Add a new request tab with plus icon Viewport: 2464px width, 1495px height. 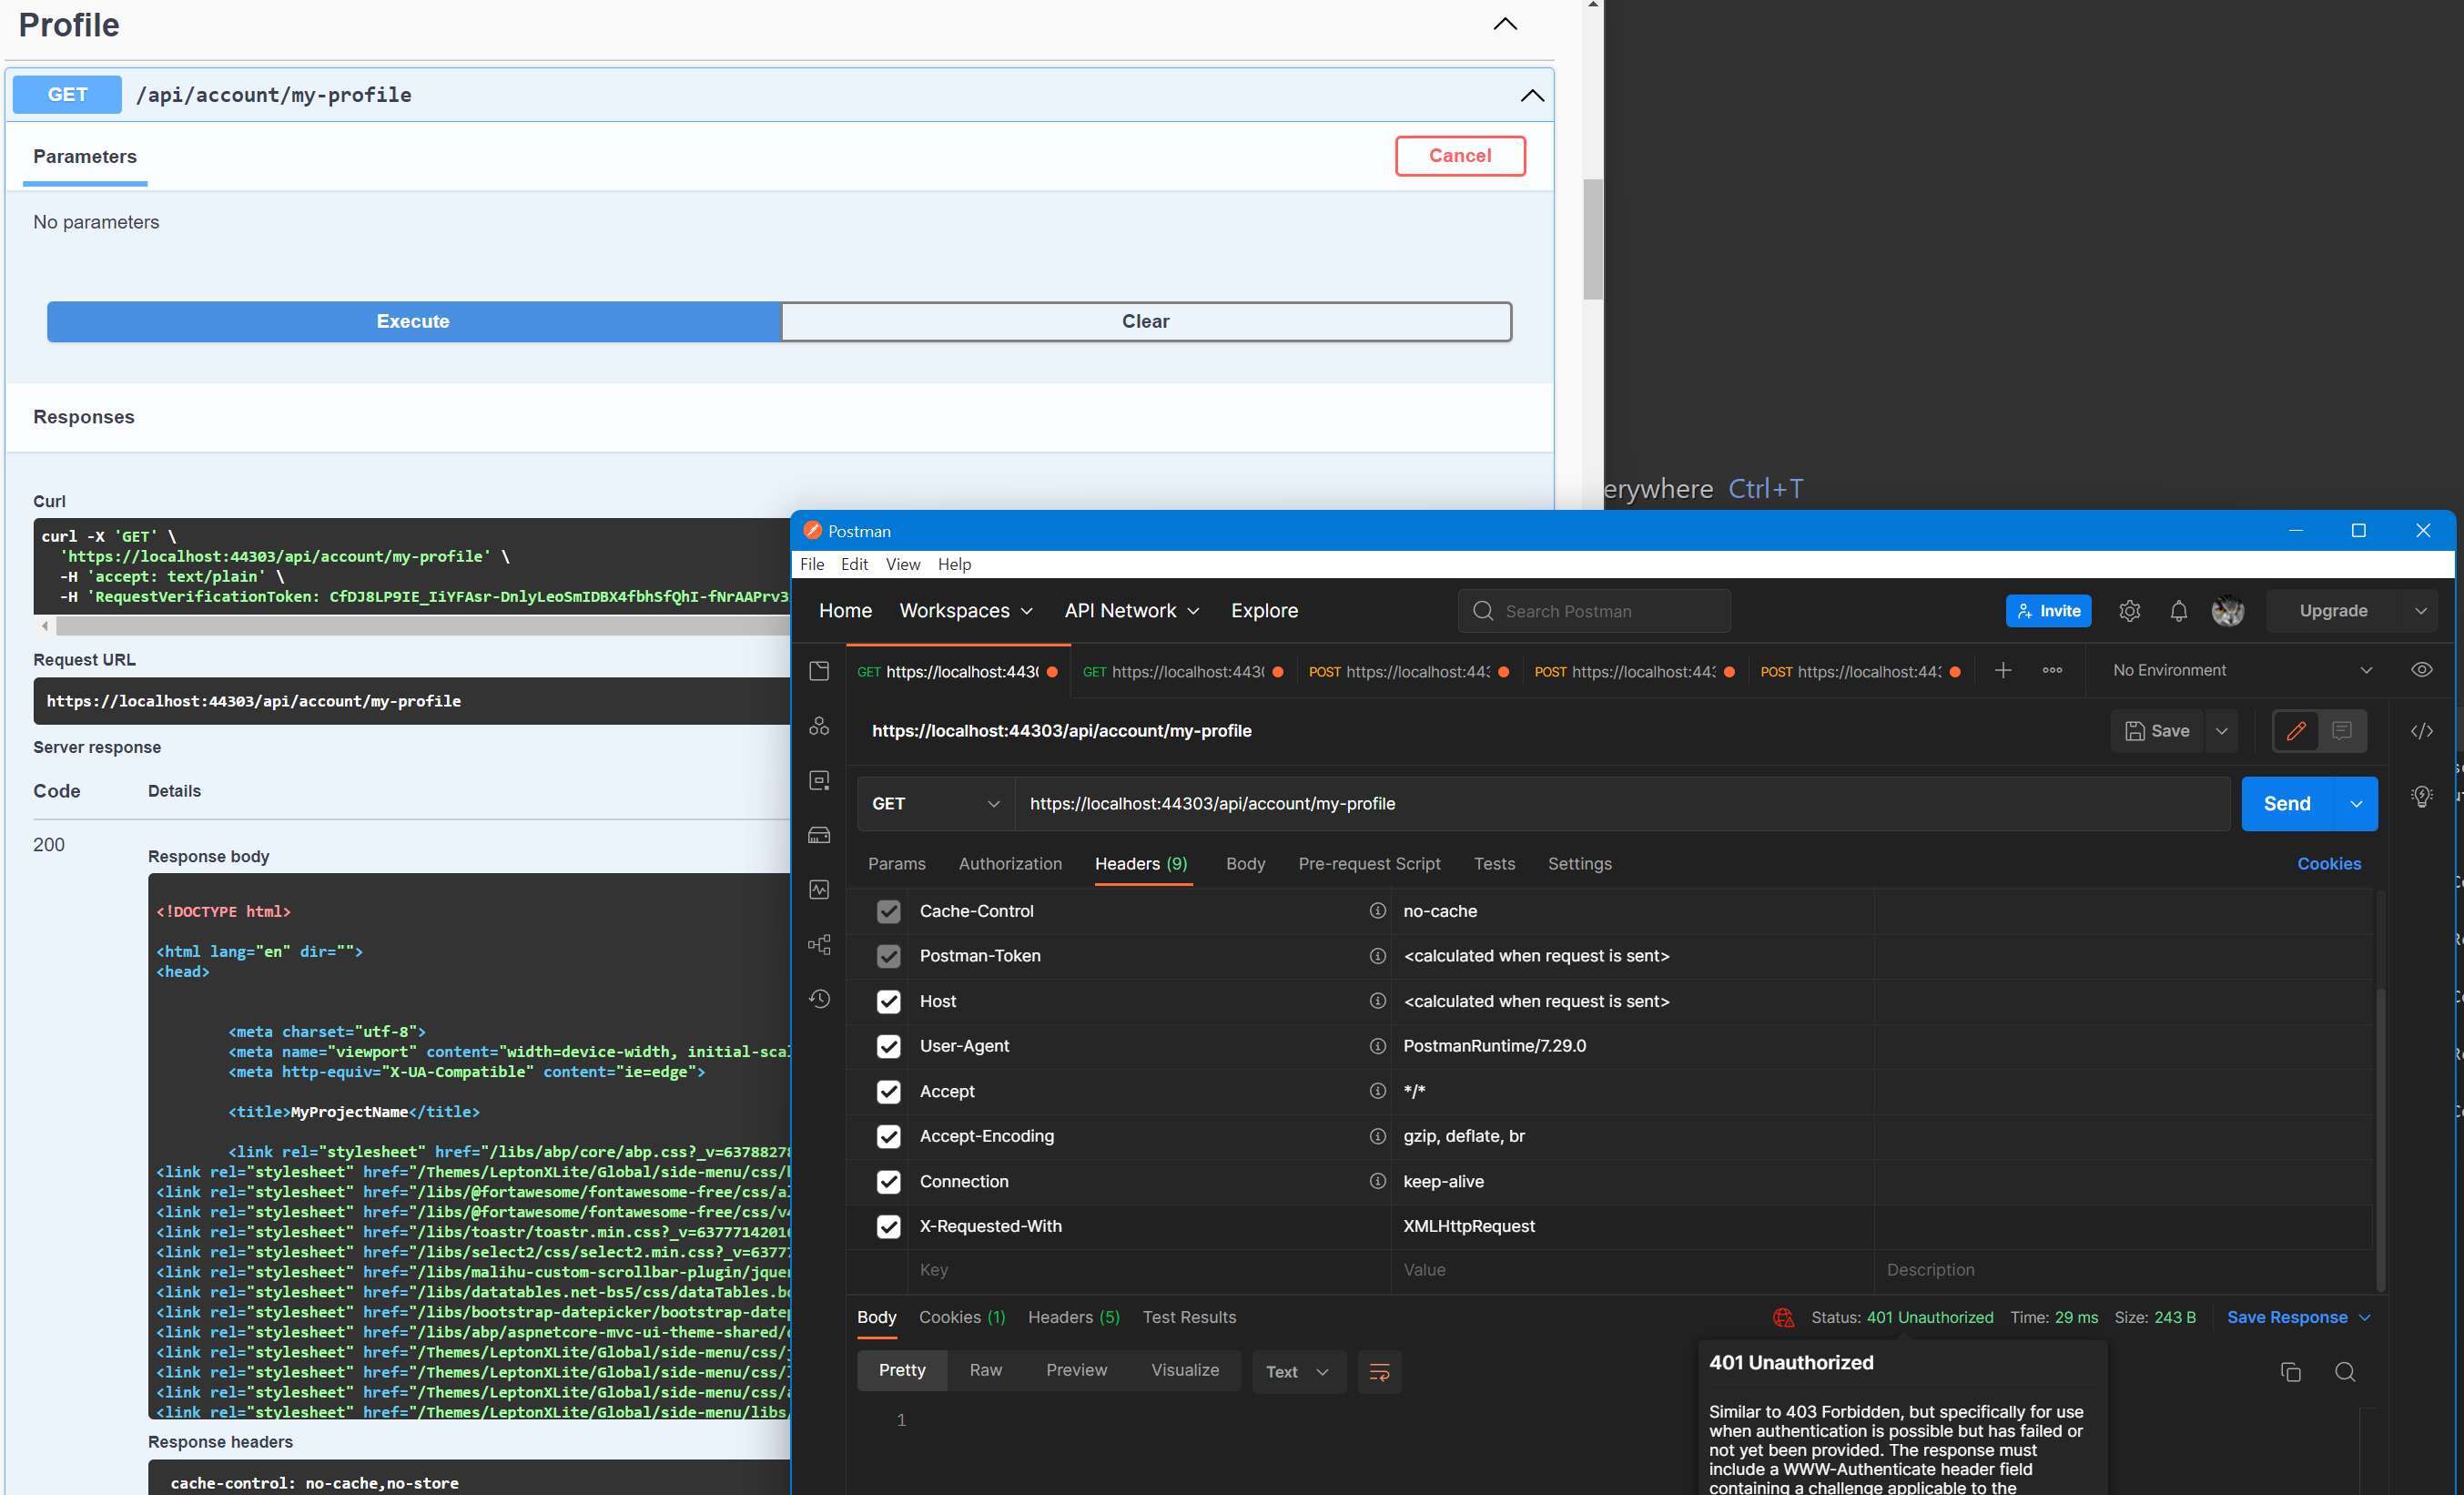(2002, 671)
